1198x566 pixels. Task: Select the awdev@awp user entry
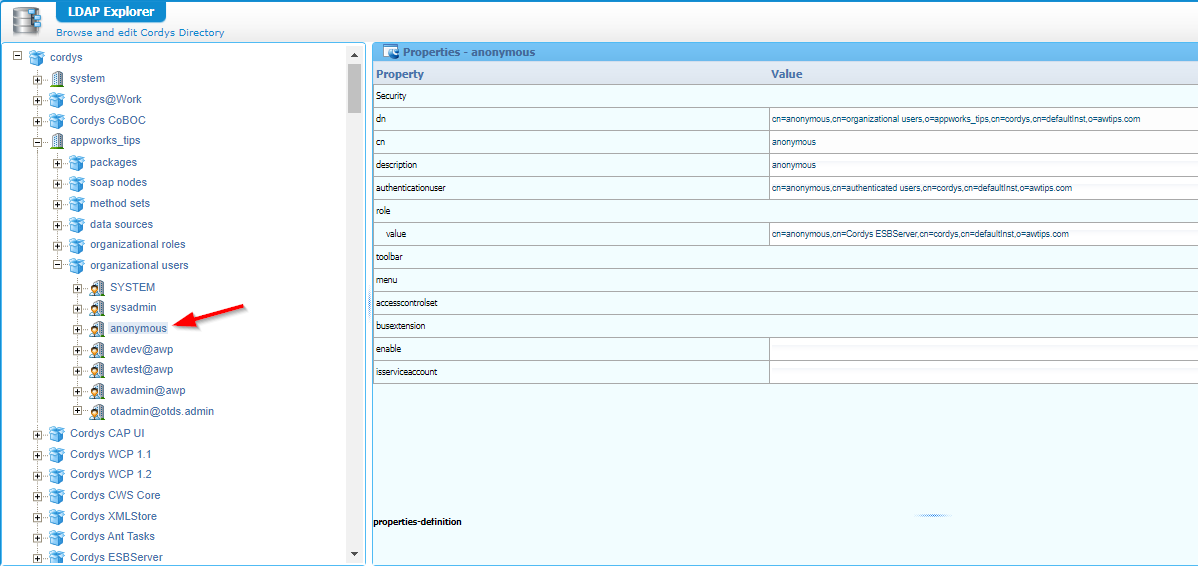tap(141, 350)
